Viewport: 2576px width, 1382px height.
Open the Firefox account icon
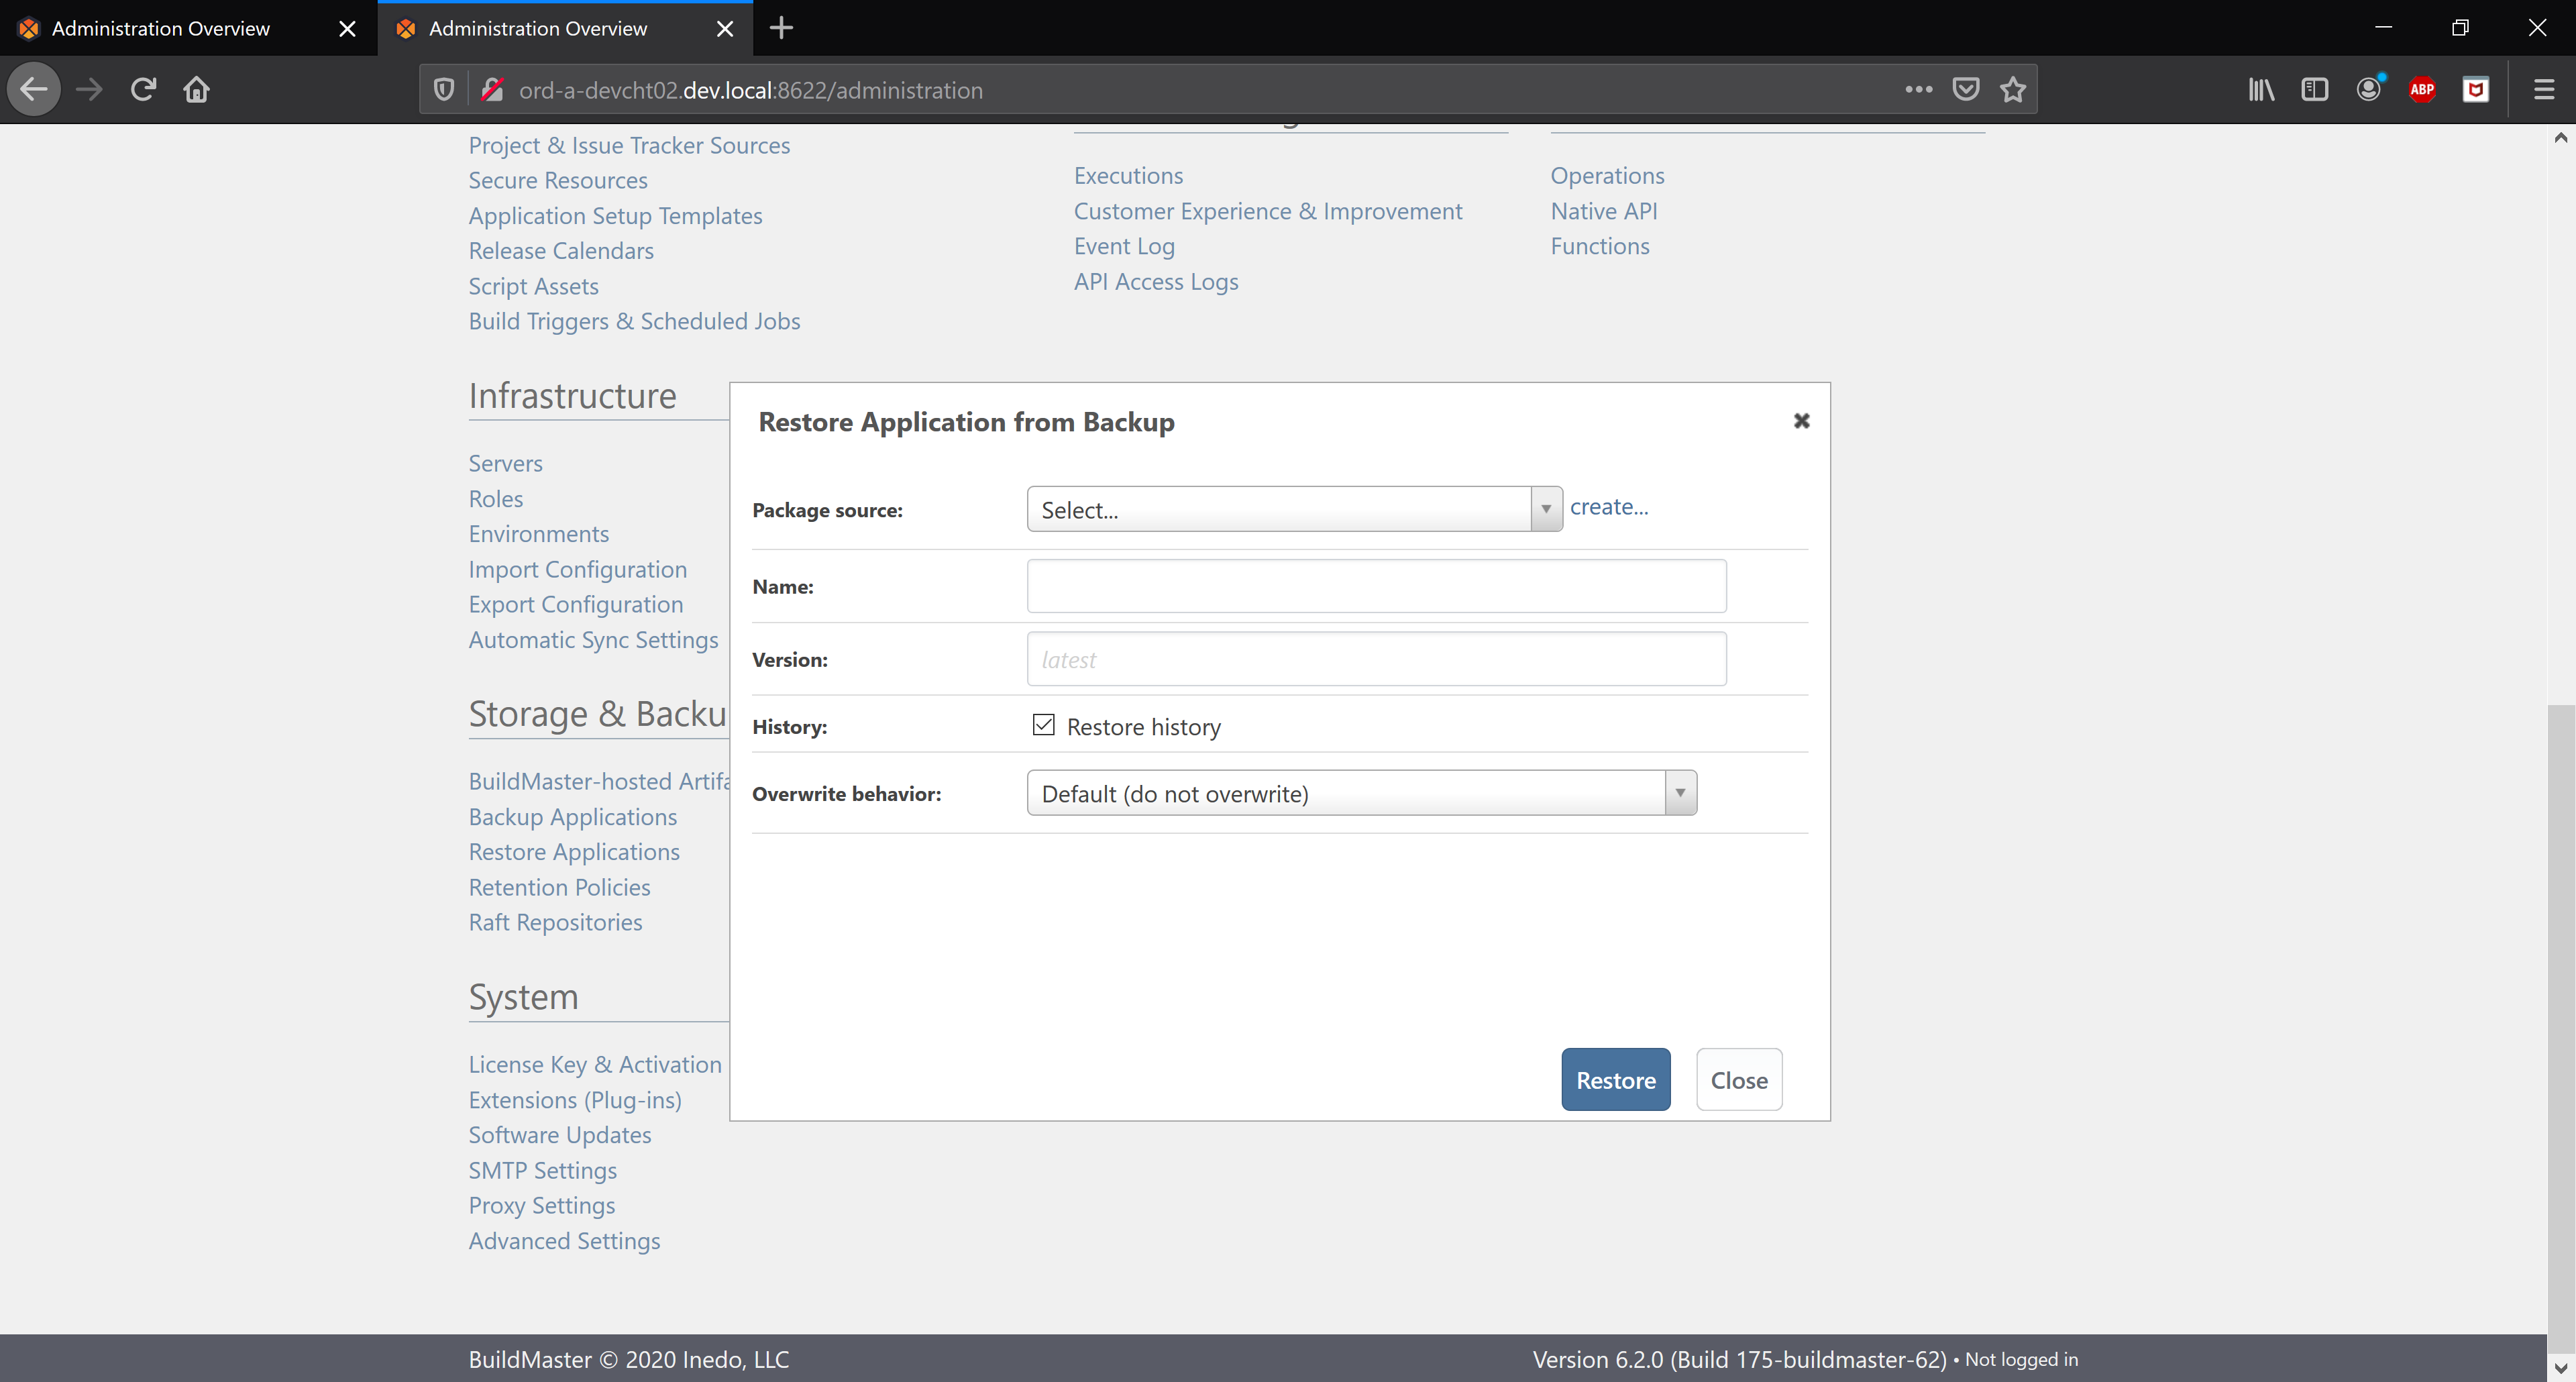pos(2369,90)
